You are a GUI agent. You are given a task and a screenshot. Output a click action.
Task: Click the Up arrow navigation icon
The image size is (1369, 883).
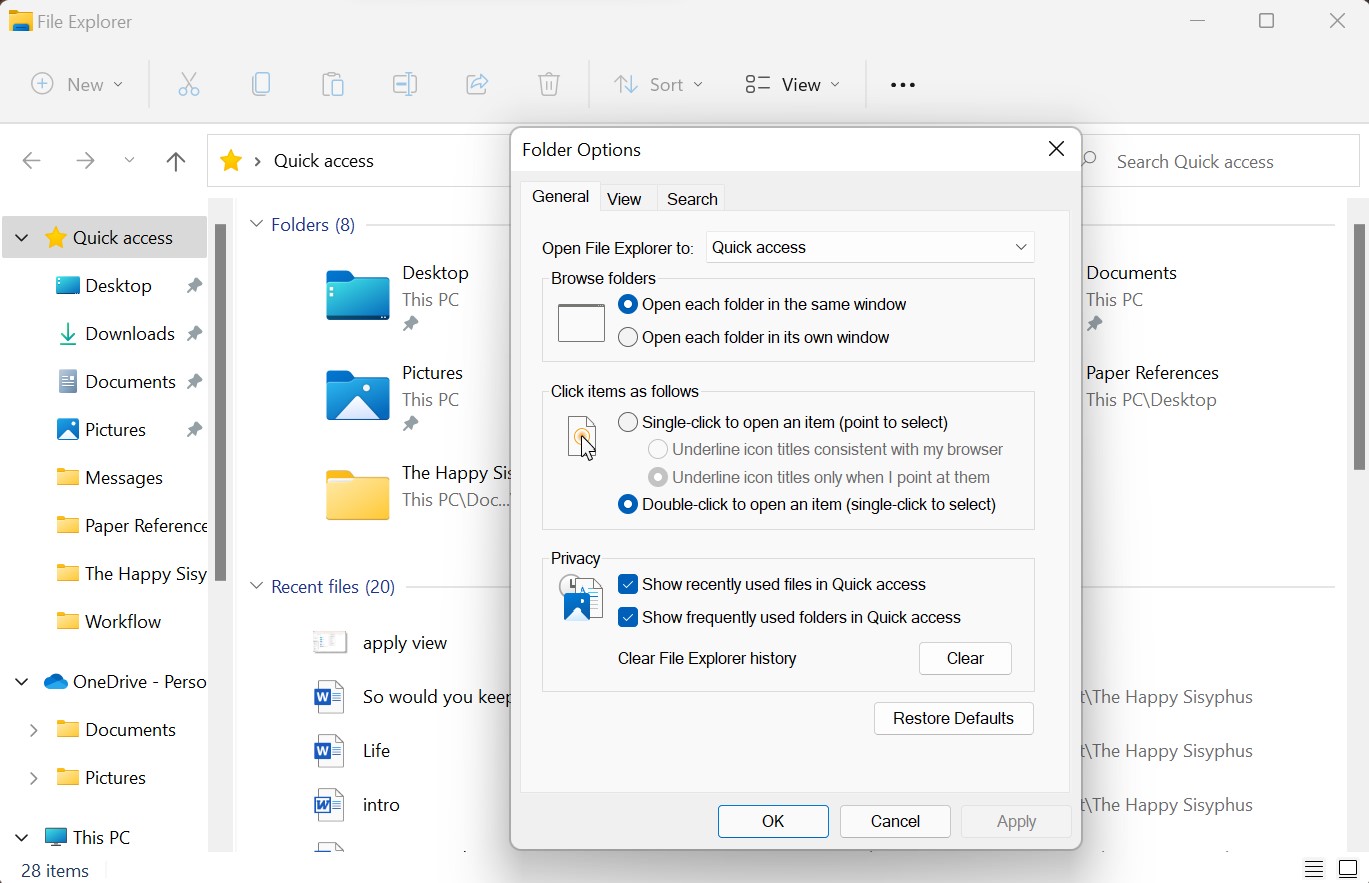(x=176, y=161)
